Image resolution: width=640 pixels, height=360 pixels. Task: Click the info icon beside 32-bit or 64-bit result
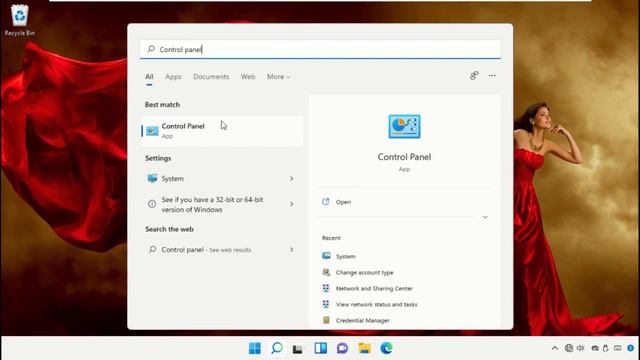[x=152, y=204]
